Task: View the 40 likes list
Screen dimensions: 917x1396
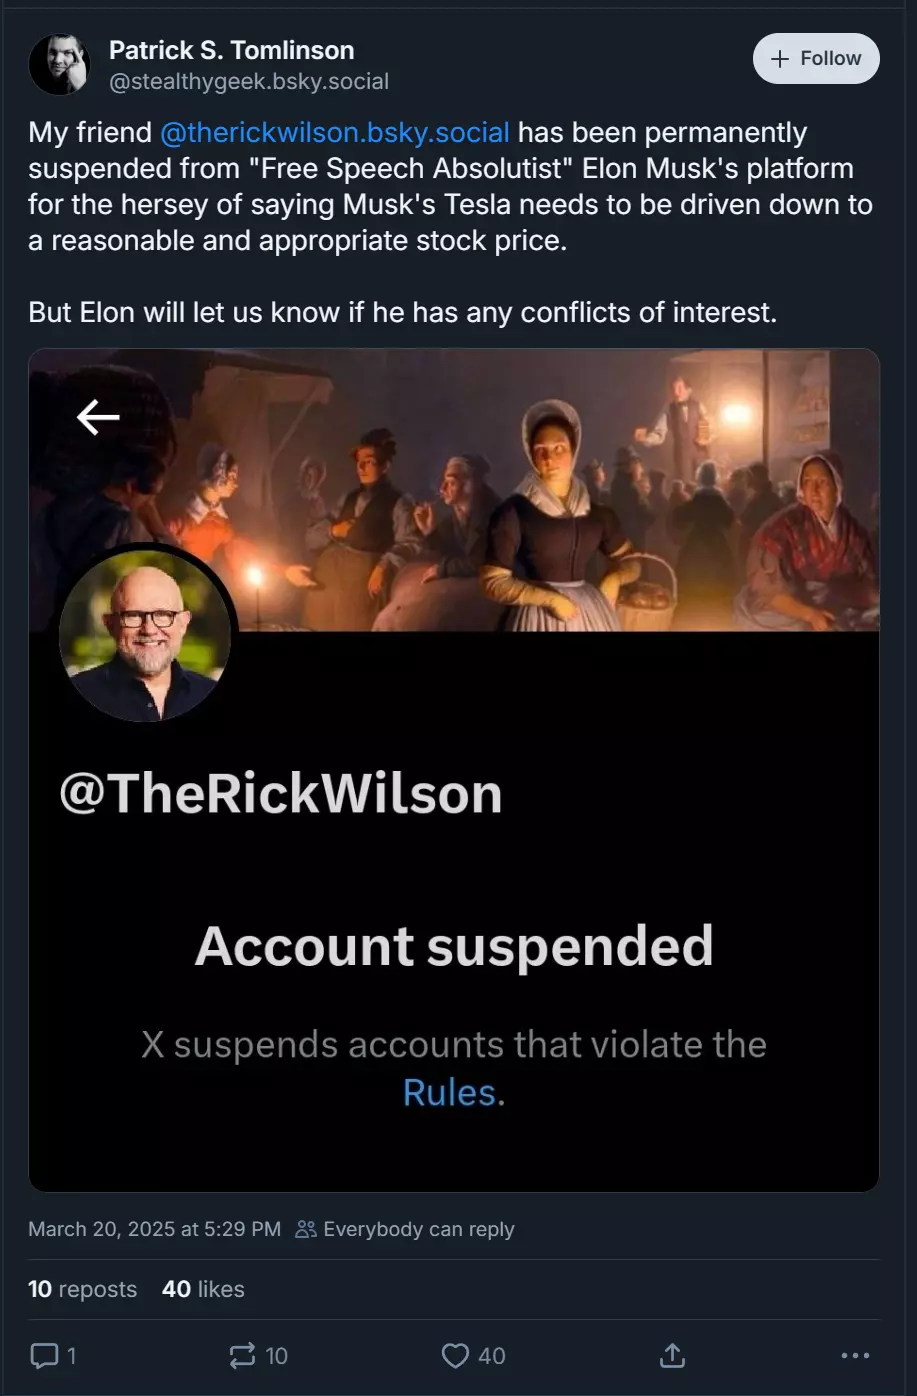Action: coord(203,1289)
